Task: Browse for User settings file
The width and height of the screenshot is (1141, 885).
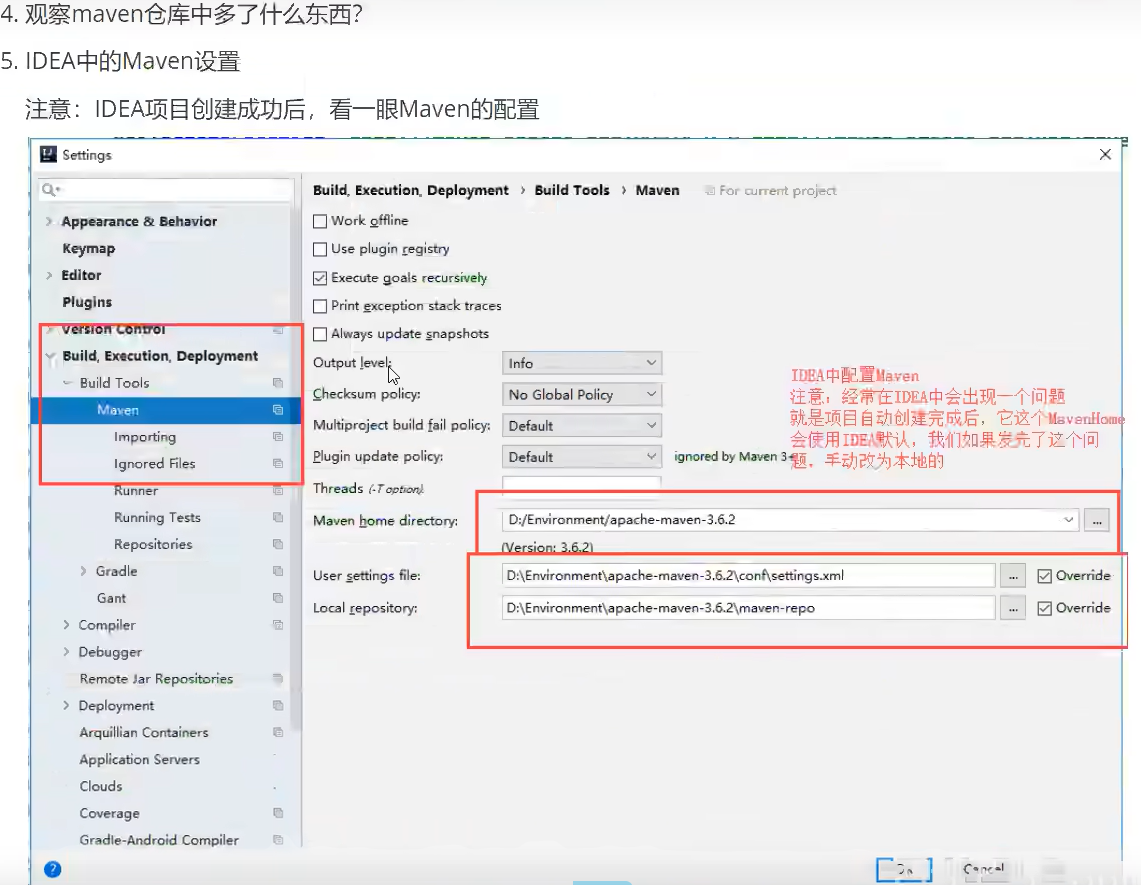Action: 1013,576
